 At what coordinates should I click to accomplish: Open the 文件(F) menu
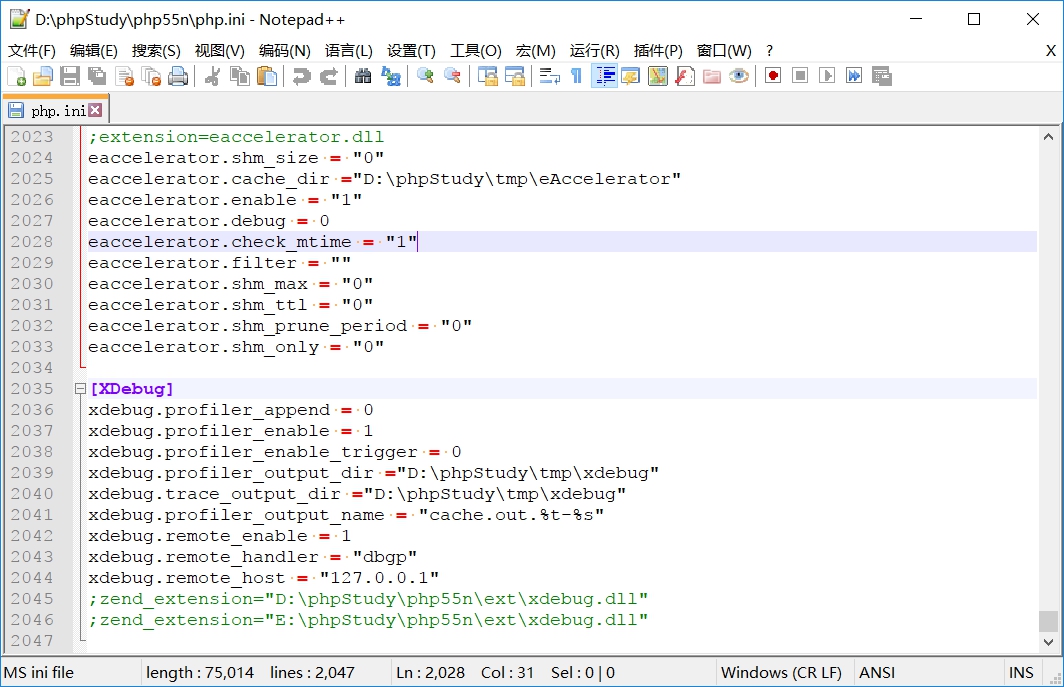pos(31,51)
